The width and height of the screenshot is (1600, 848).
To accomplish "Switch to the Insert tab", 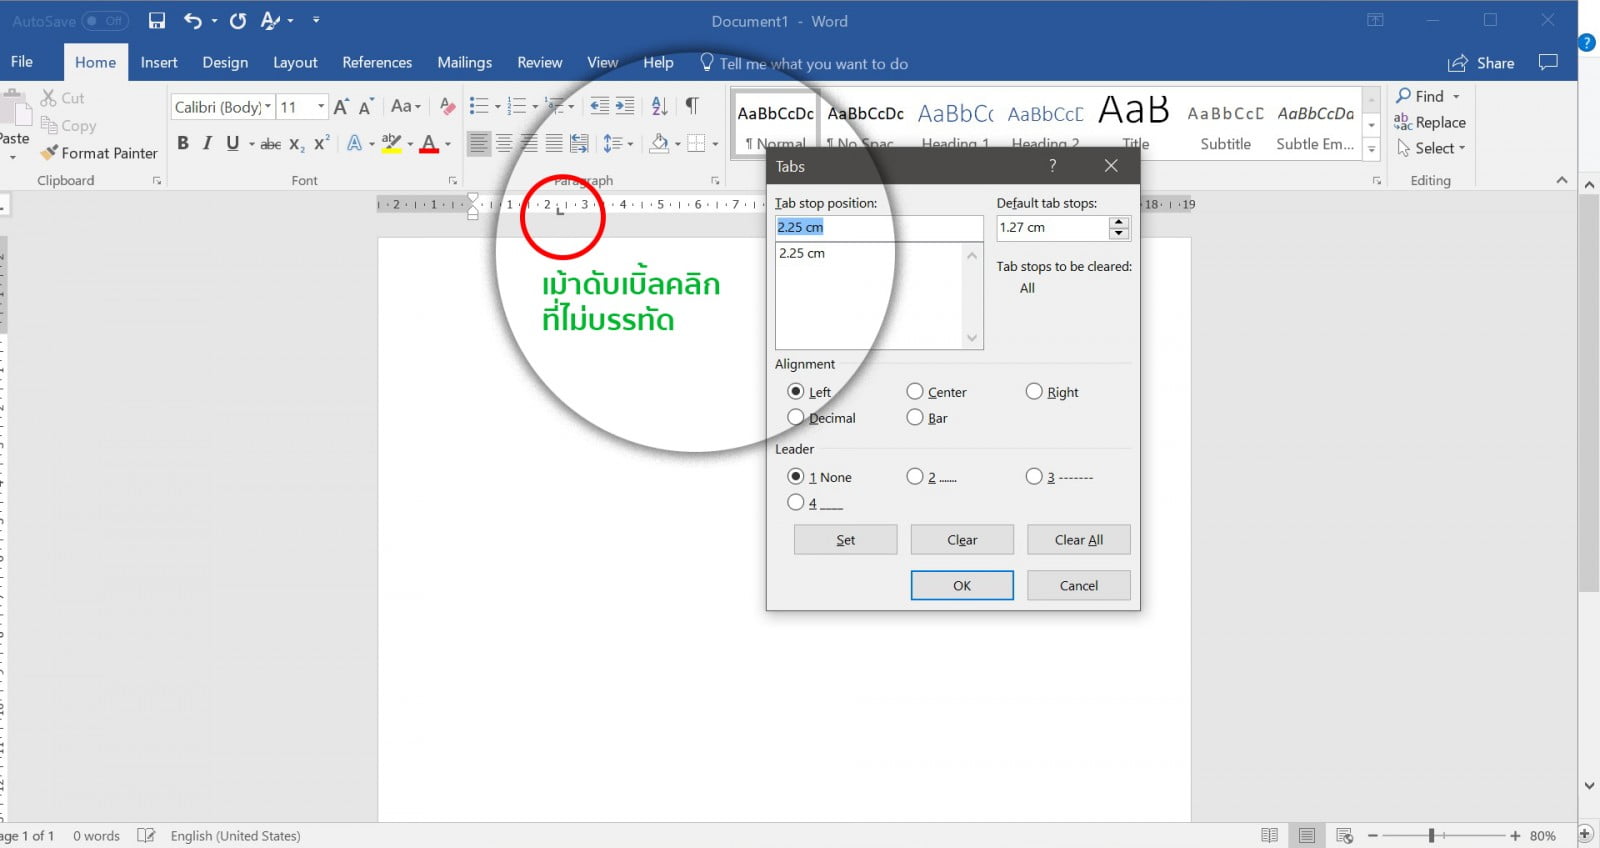I will pos(159,62).
